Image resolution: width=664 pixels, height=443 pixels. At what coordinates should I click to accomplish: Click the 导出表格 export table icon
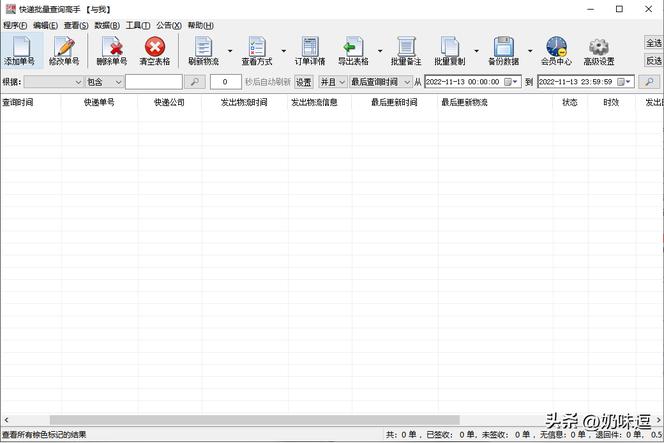[x=353, y=50]
